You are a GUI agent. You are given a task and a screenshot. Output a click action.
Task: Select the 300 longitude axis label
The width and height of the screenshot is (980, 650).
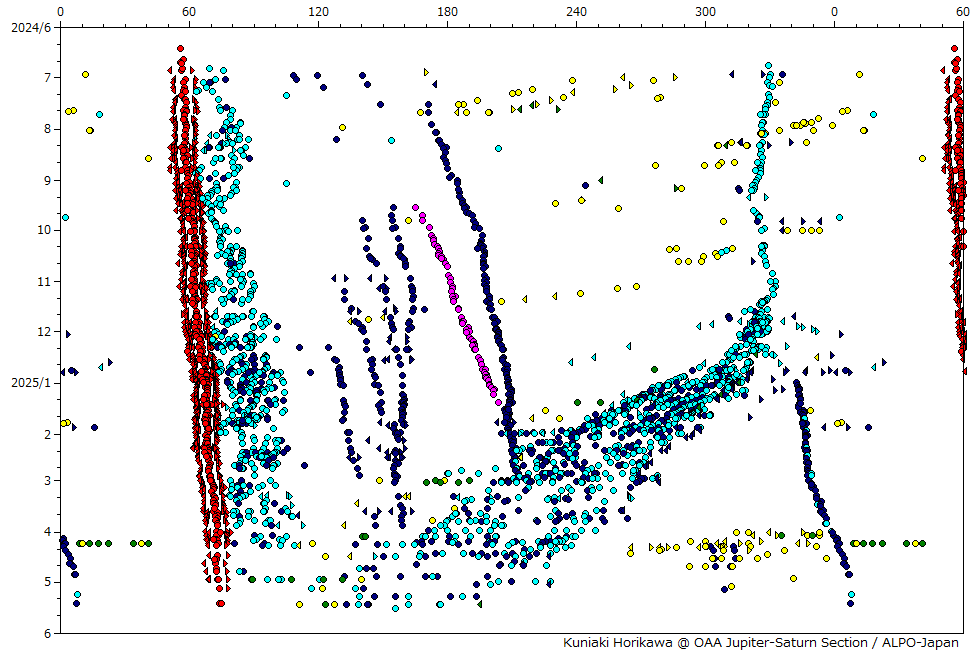[706, 11]
